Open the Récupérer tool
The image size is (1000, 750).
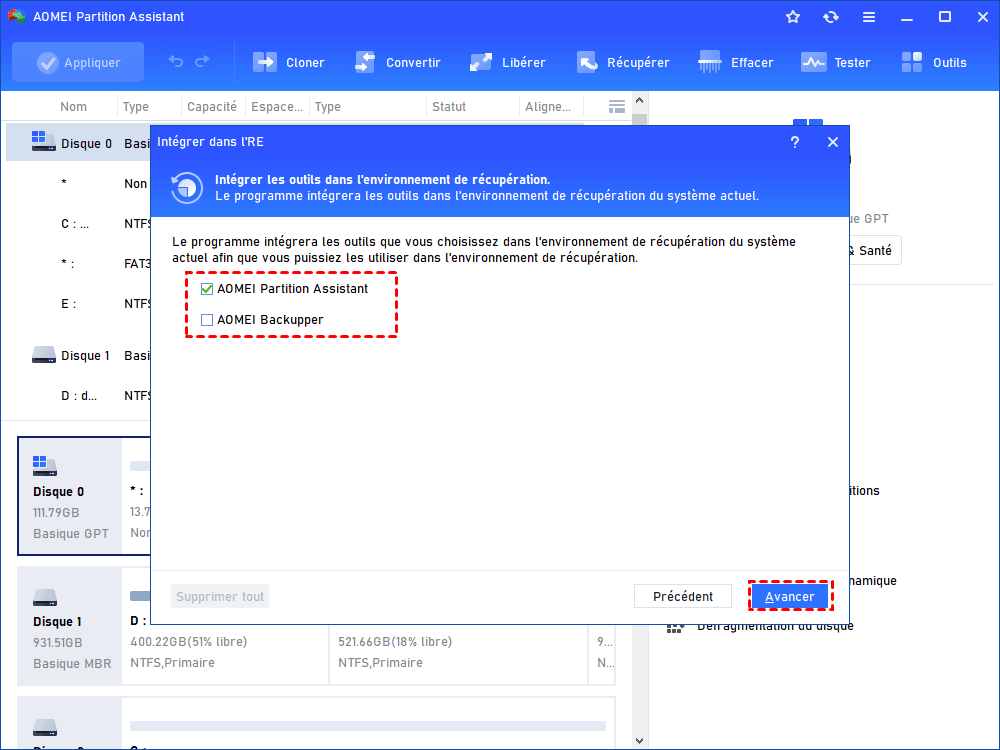pyautogui.click(x=622, y=62)
